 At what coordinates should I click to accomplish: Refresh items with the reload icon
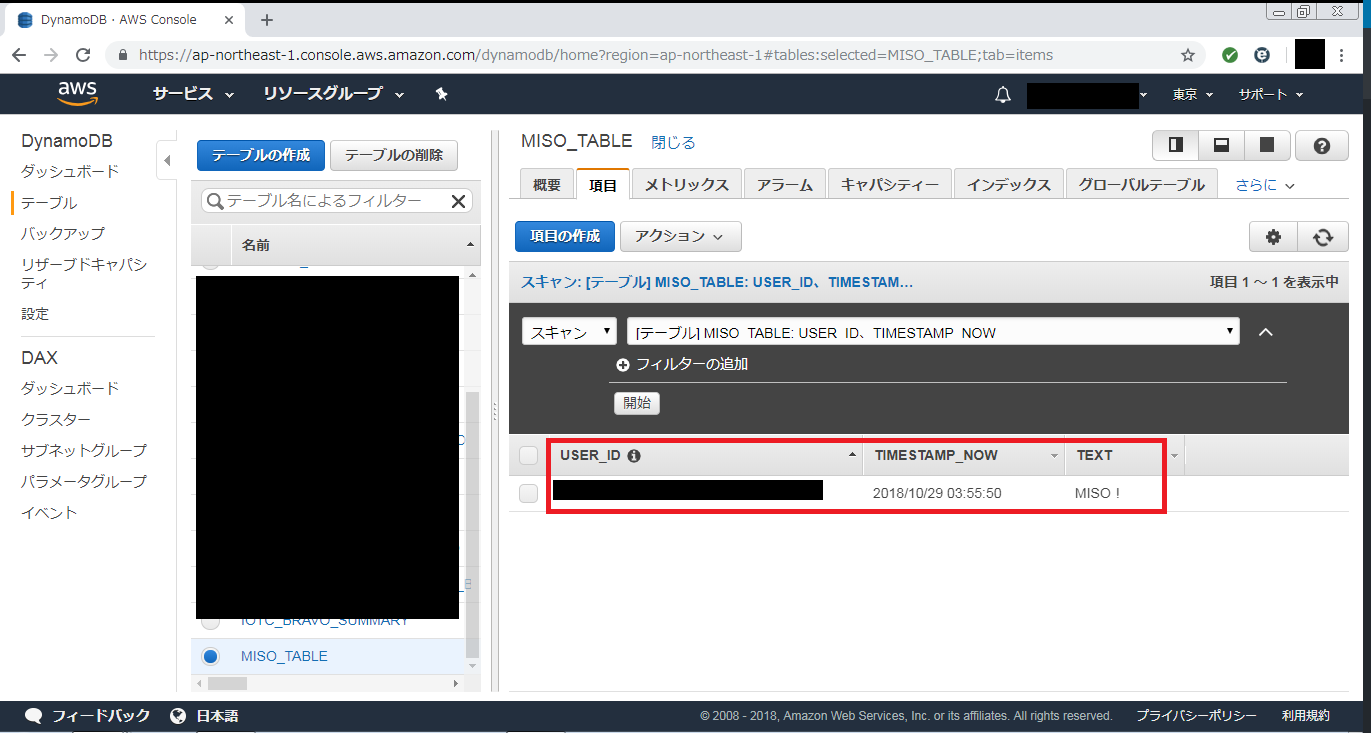(1323, 237)
